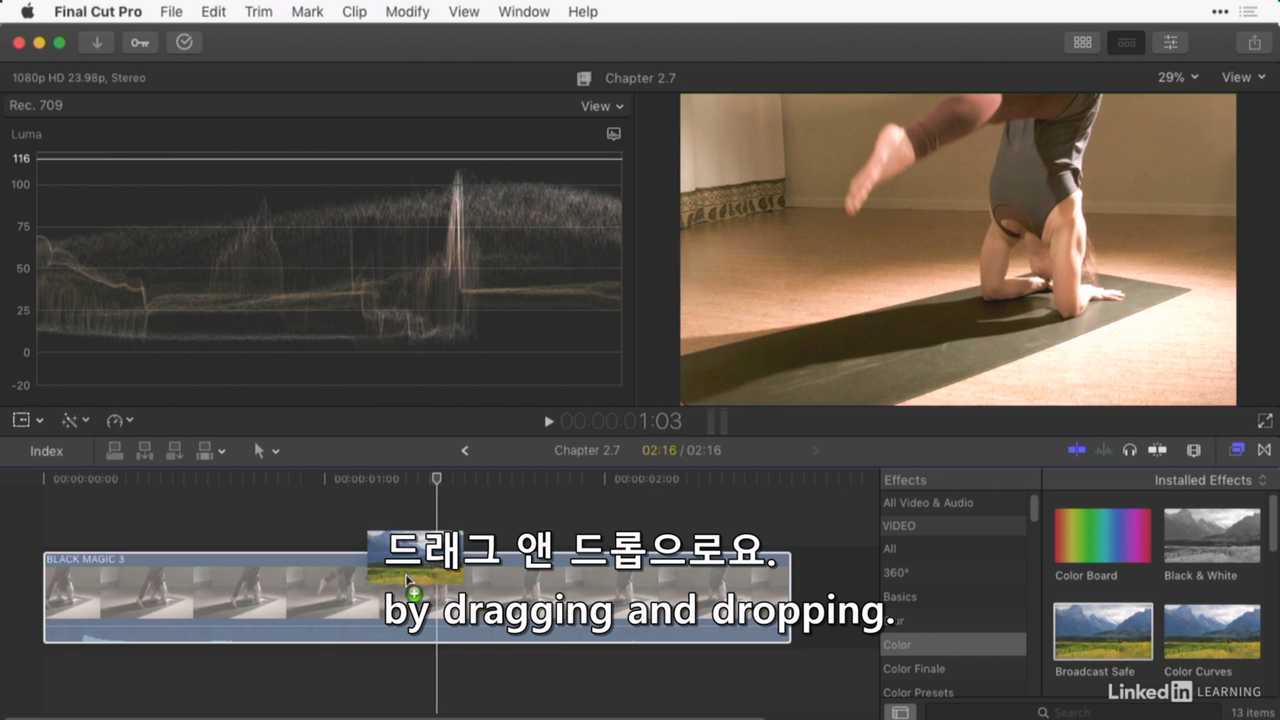Click the project icon beside Chapter 2.7
Viewport: 1280px width, 720px height.
click(x=585, y=78)
